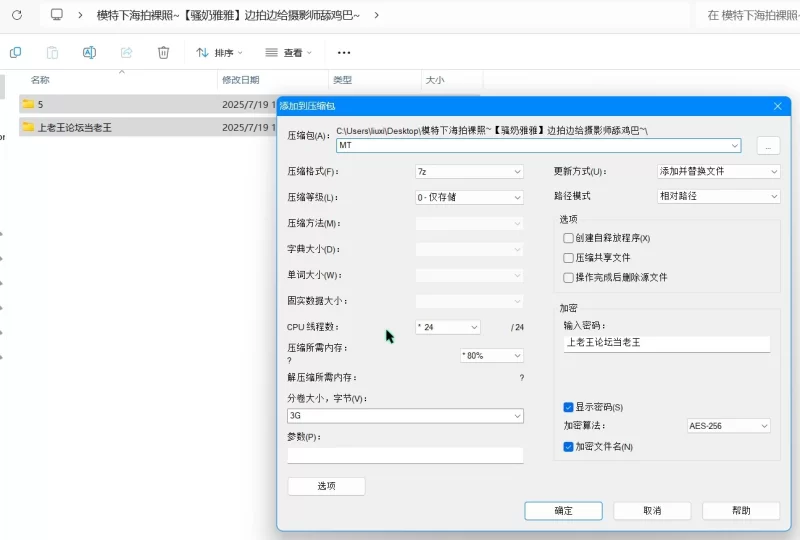The height and width of the screenshot is (540, 800).
Task: Open the 更新方式 dropdown
Action: pos(718,171)
